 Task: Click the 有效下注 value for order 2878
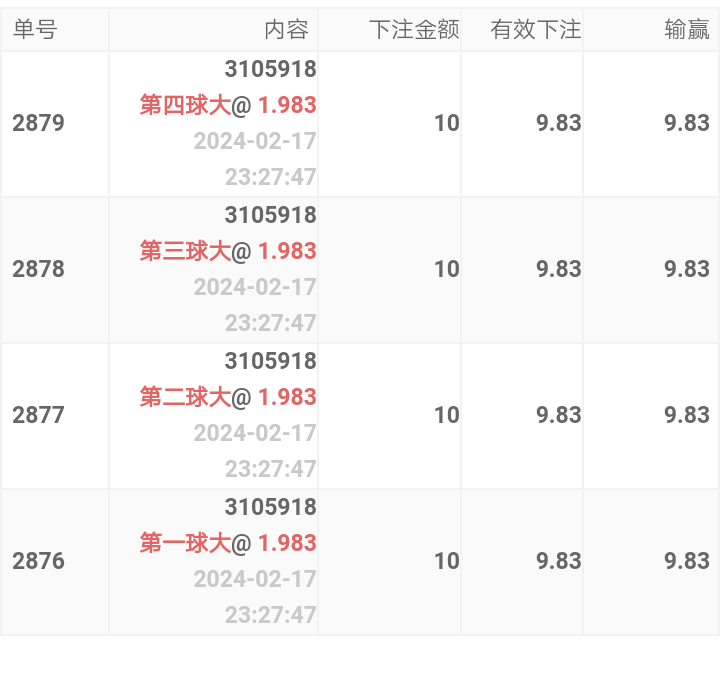coord(559,269)
